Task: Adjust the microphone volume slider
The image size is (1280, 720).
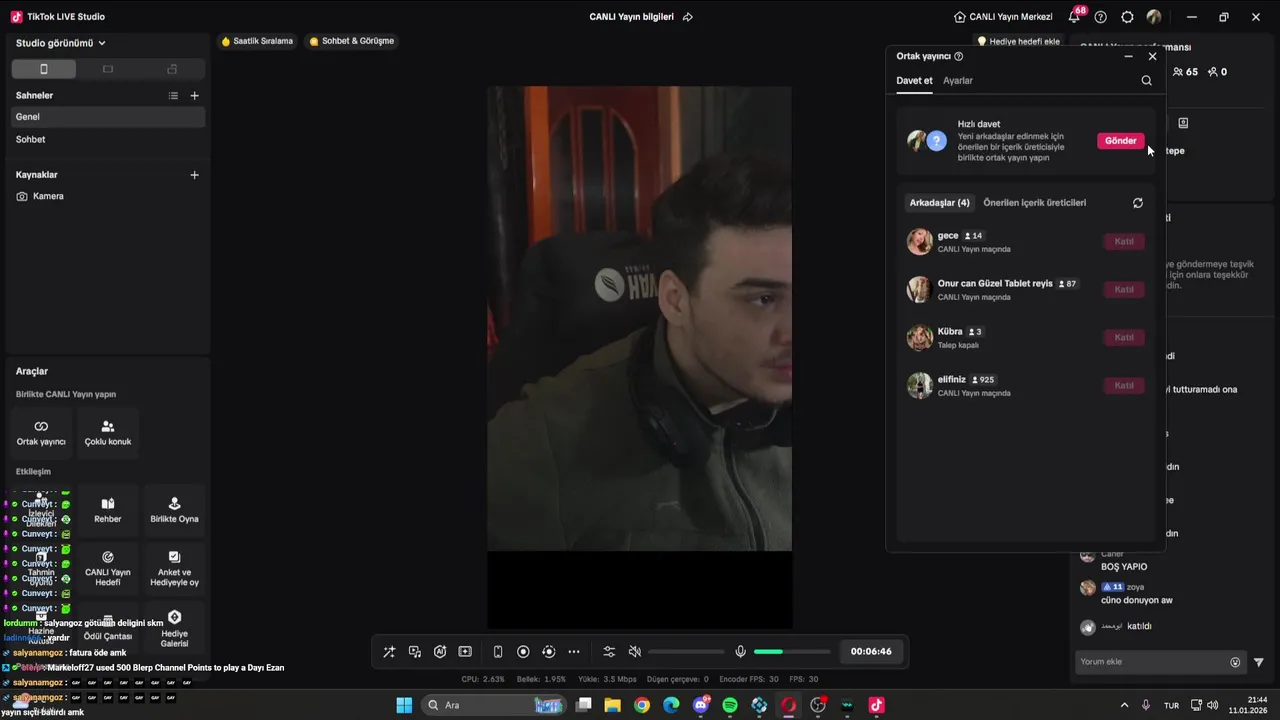Action: (792, 652)
